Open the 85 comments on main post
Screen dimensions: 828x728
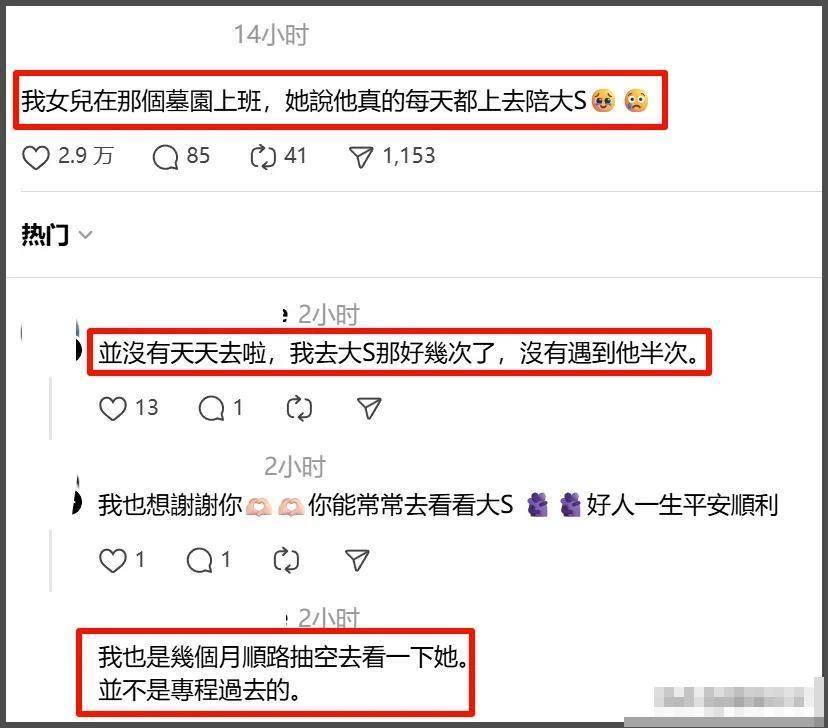tap(165, 157)
